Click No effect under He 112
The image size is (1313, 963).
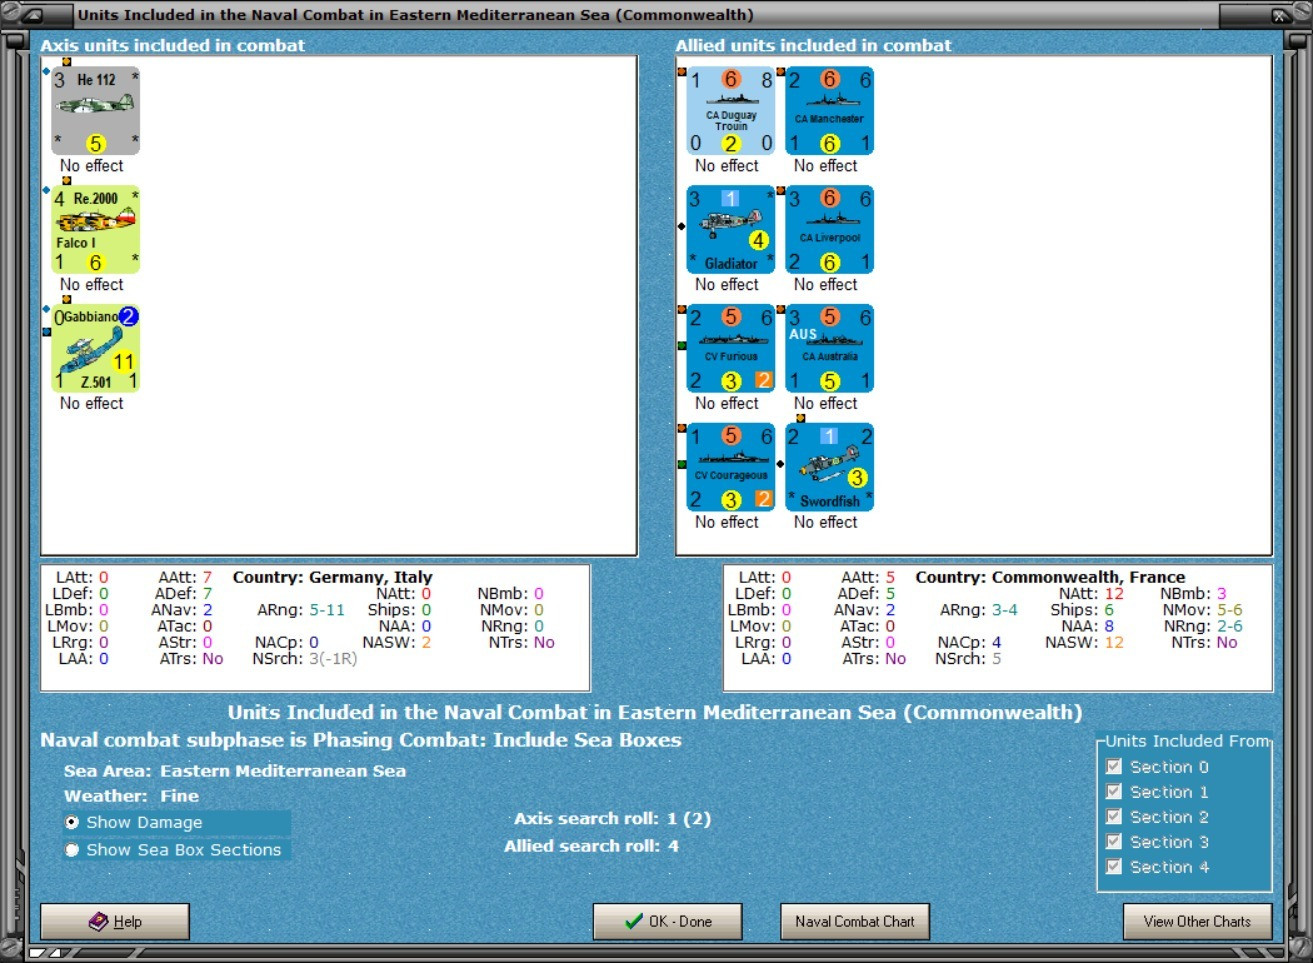pyautogui.click(x=92, y=166)
